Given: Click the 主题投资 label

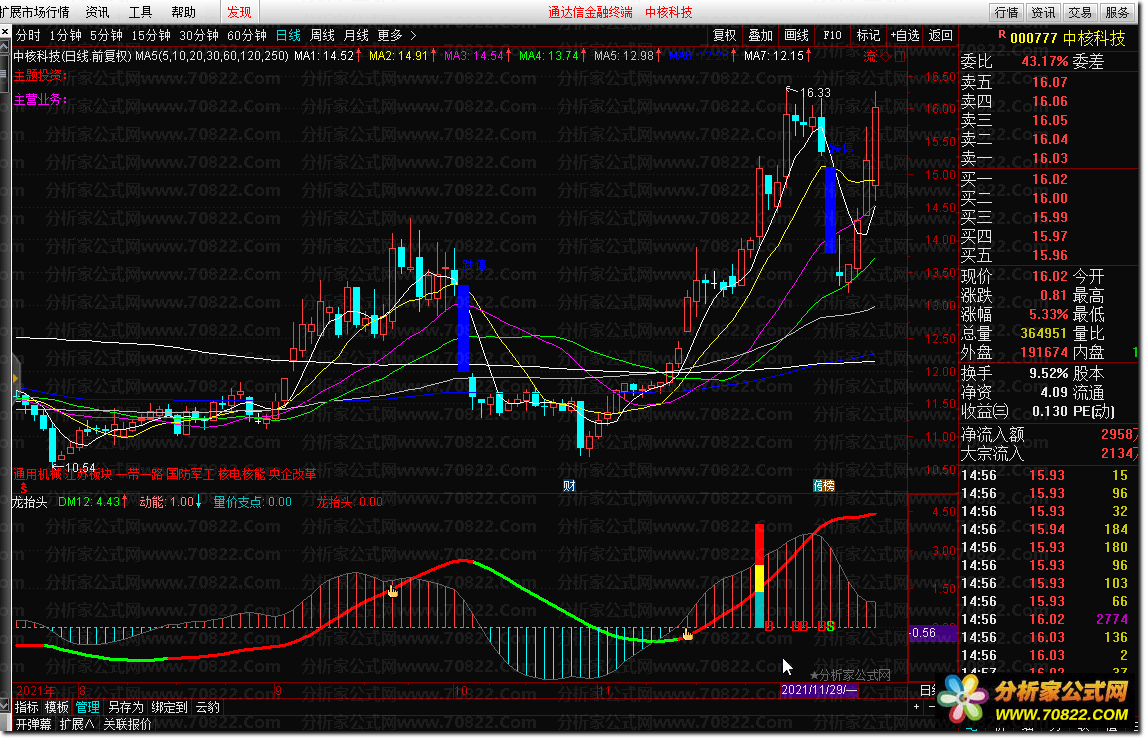Looking at the screenshot, I should 40,76.
